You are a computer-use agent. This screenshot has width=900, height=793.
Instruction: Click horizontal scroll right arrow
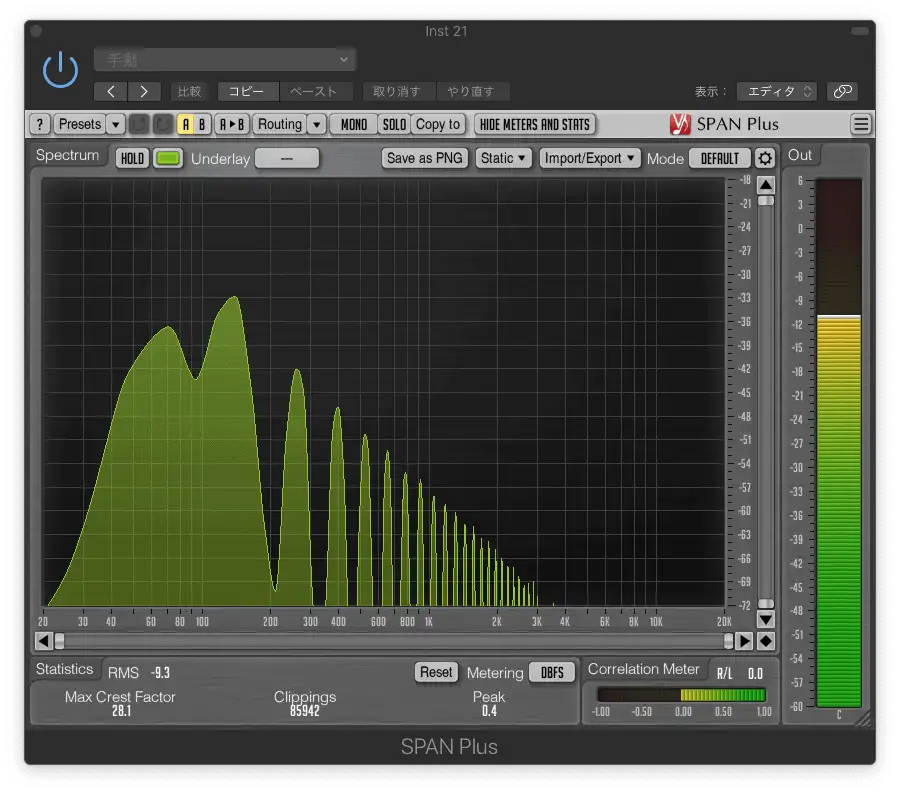(744, 641)
